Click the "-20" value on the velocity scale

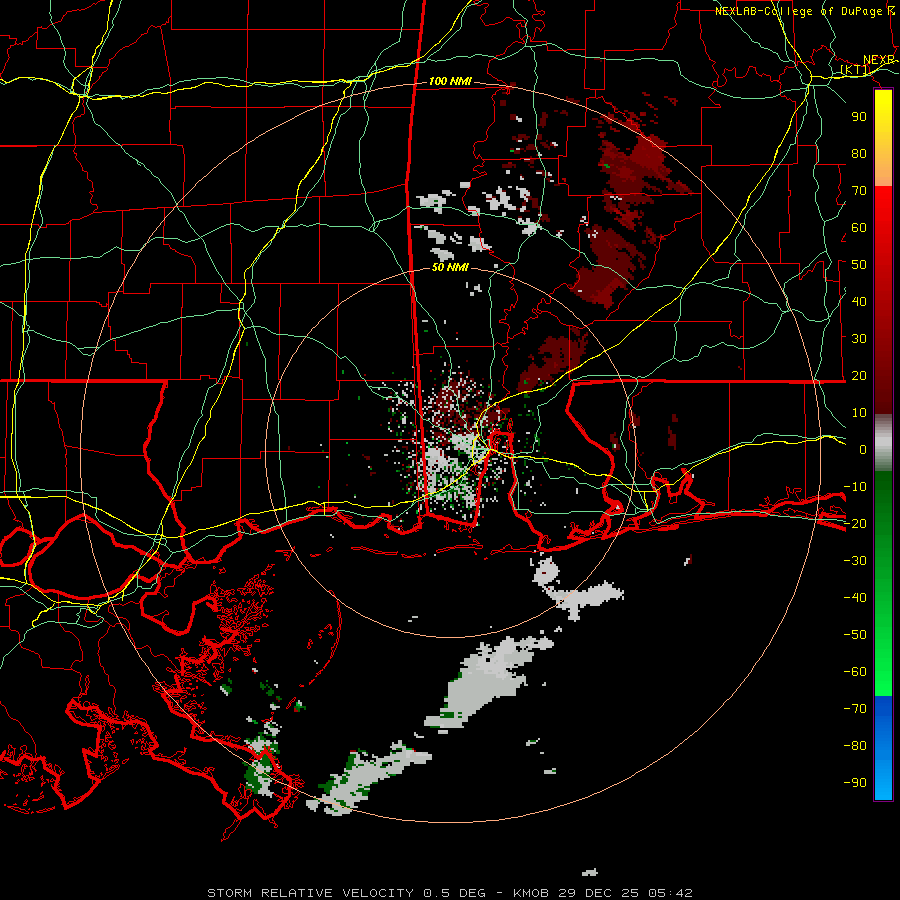[855, 523]
